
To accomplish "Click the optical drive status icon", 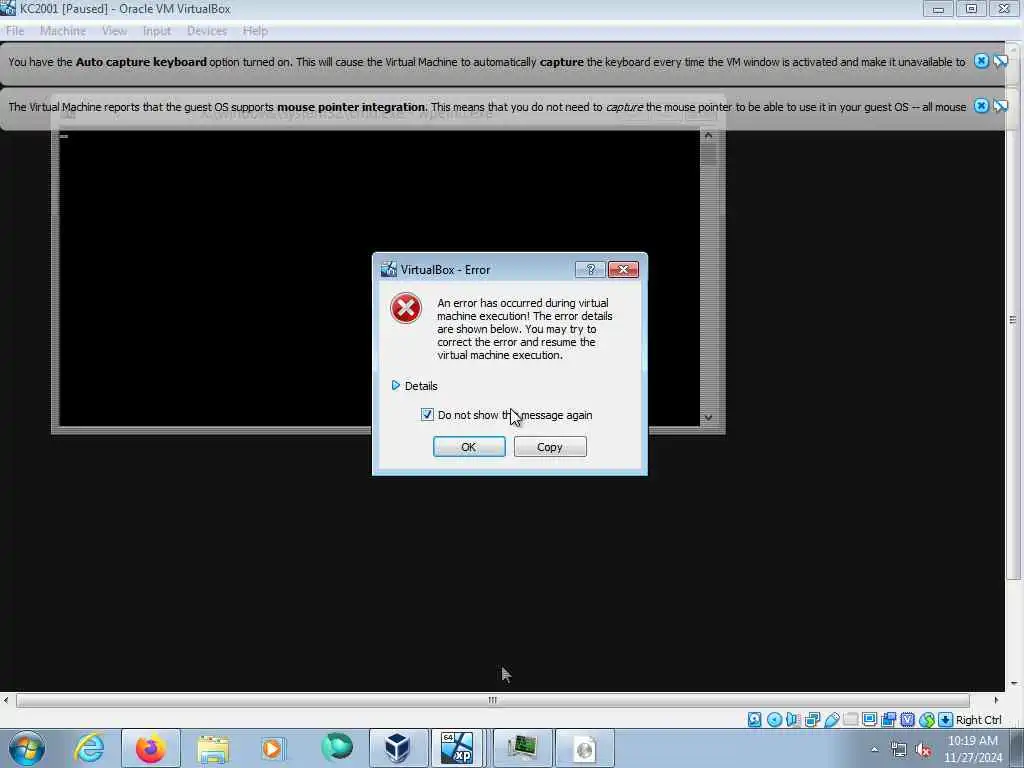I will tap(774, 720).
